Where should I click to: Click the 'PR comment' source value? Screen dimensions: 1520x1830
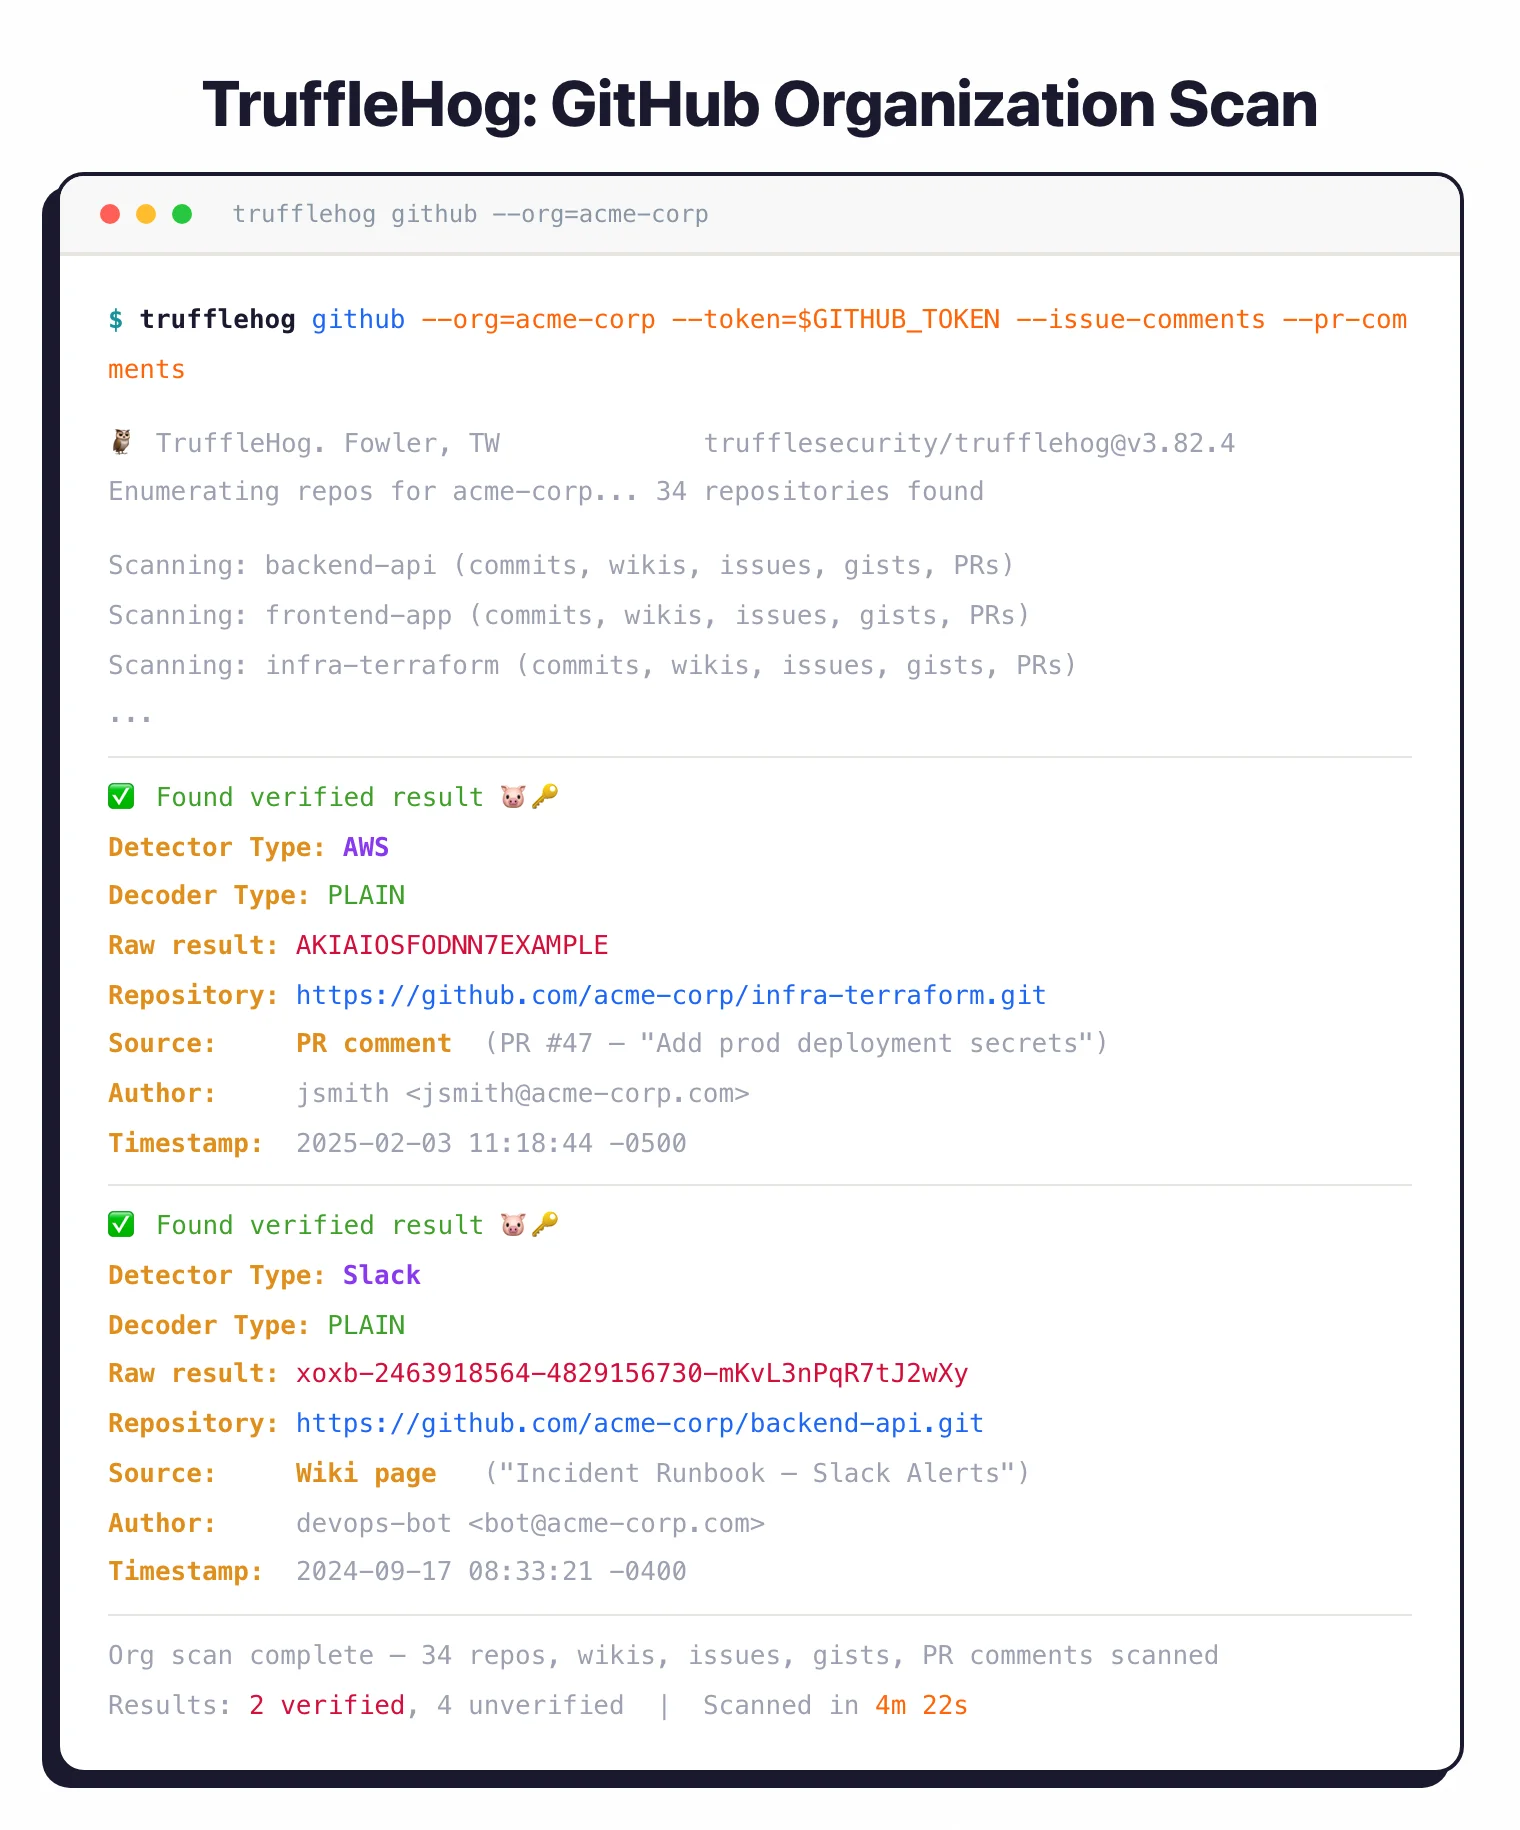click(374, 1043)
